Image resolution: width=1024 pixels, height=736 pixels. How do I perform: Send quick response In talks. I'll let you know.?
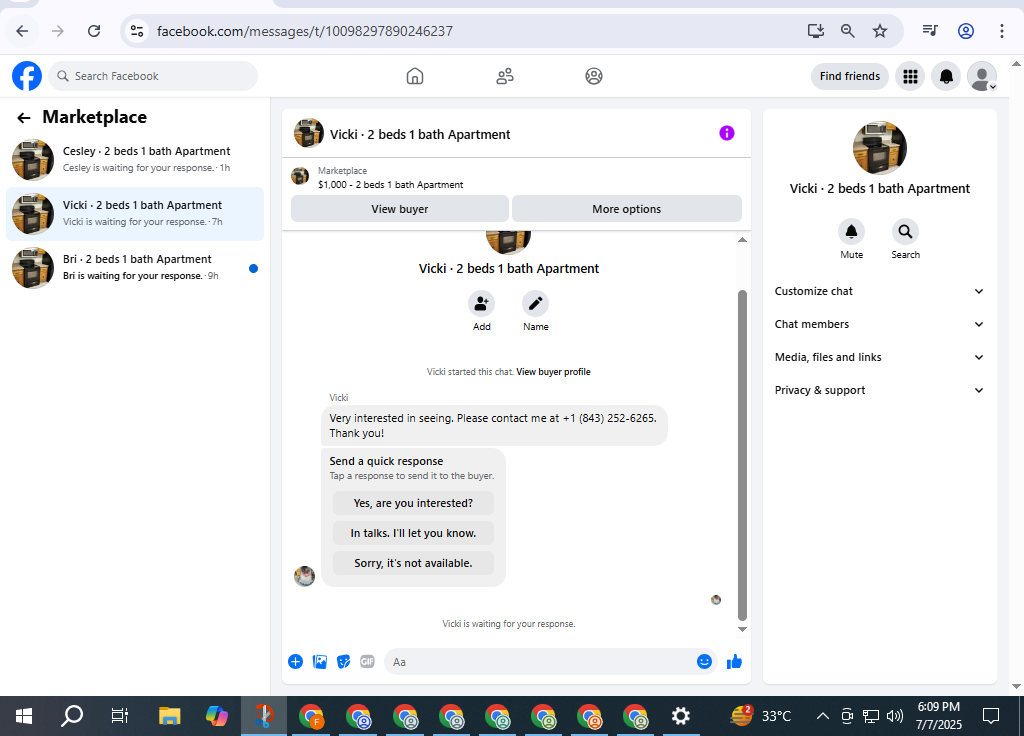click(x=413, y=534)
